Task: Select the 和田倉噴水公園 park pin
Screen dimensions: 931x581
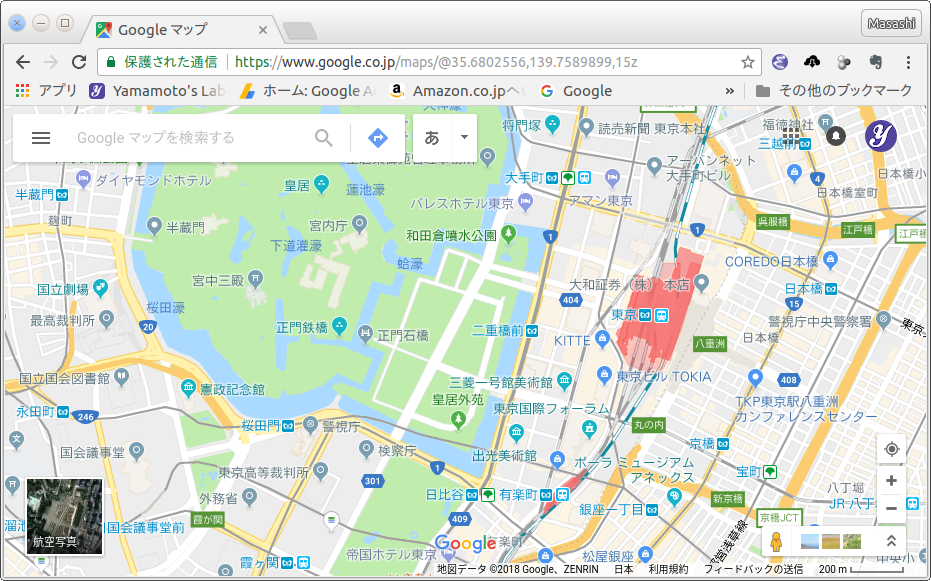Action: [508, 234]
